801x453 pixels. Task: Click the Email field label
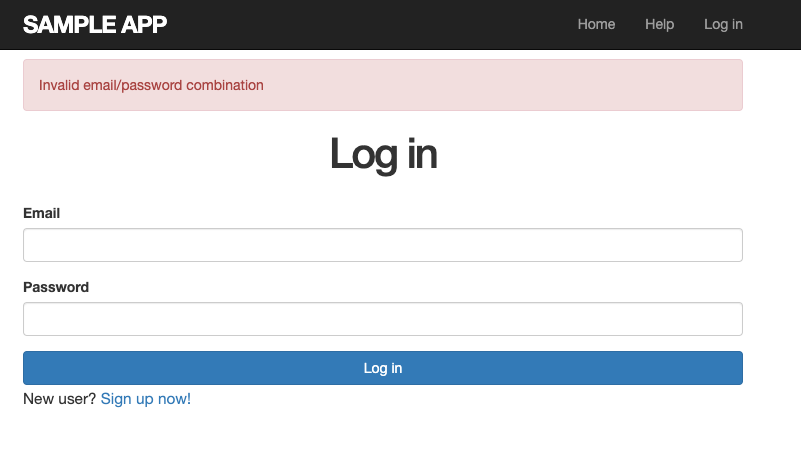click(x=42, y=213)
